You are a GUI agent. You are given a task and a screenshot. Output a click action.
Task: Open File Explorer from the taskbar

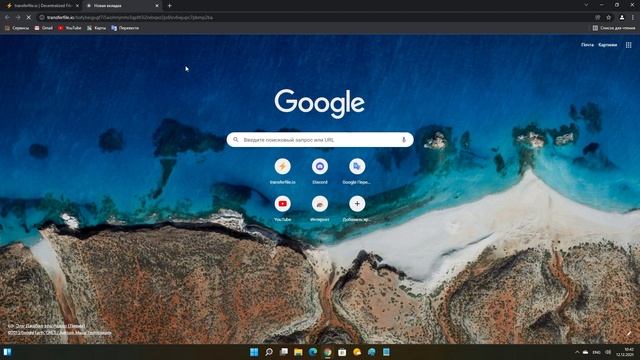click(298, 352)
